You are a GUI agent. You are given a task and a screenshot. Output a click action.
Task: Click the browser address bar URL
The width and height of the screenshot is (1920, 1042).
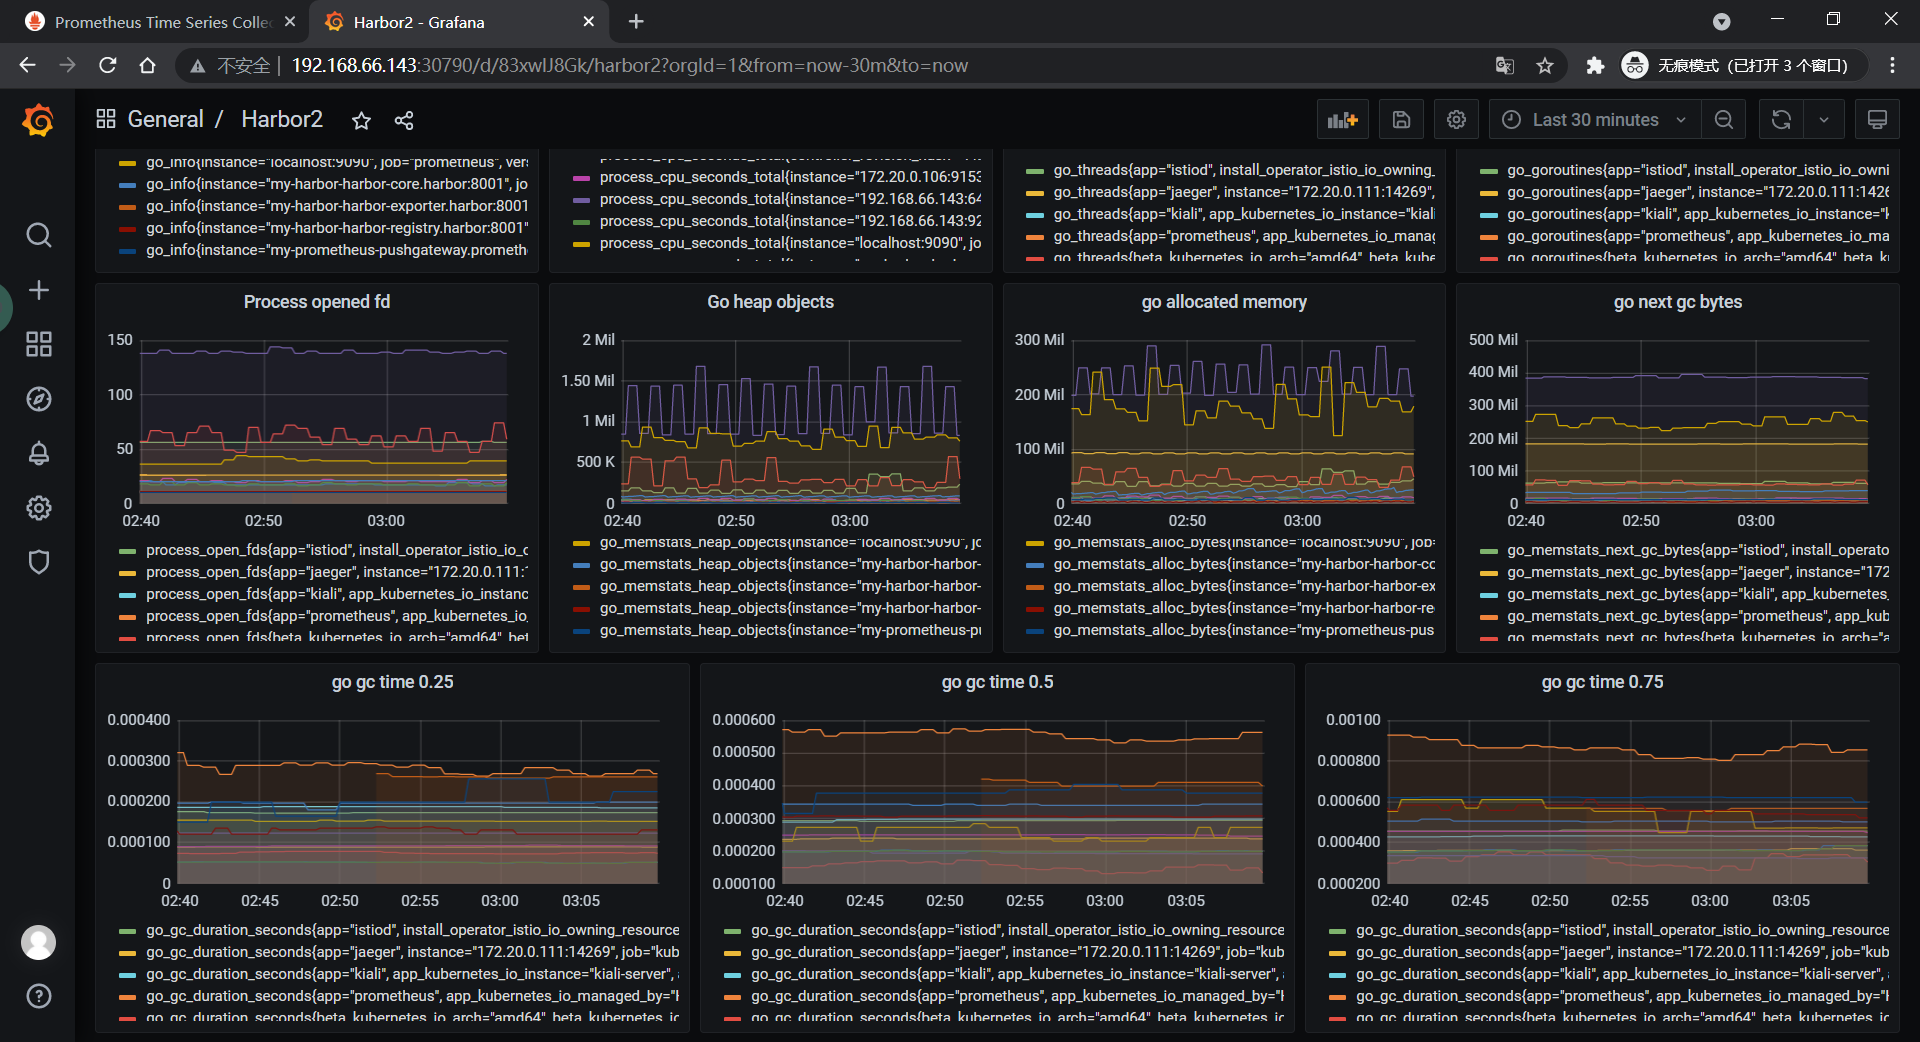click(630, 66)
